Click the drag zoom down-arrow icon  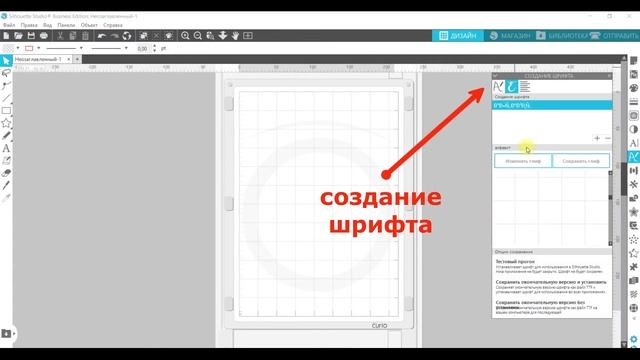(223, 36)
